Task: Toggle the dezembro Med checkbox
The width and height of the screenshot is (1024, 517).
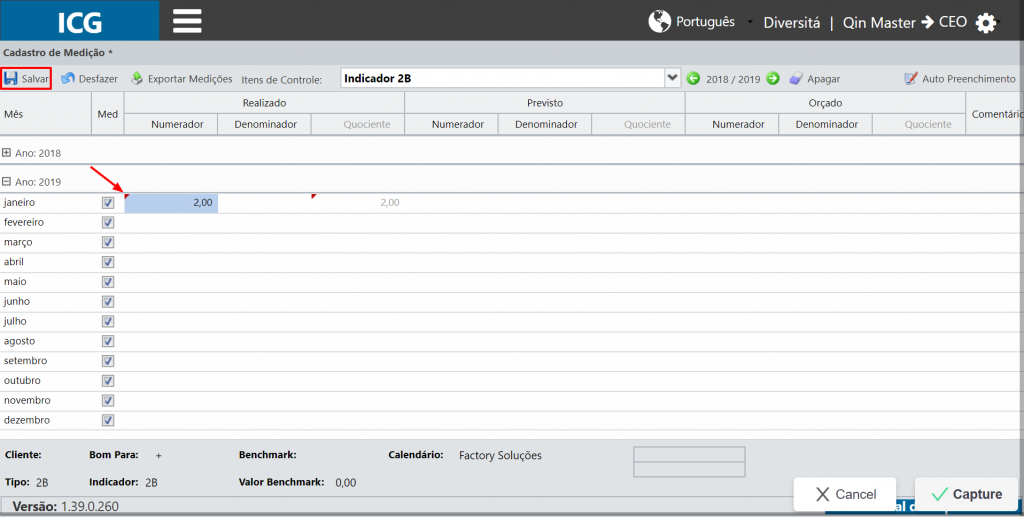Action: (108, 420)
